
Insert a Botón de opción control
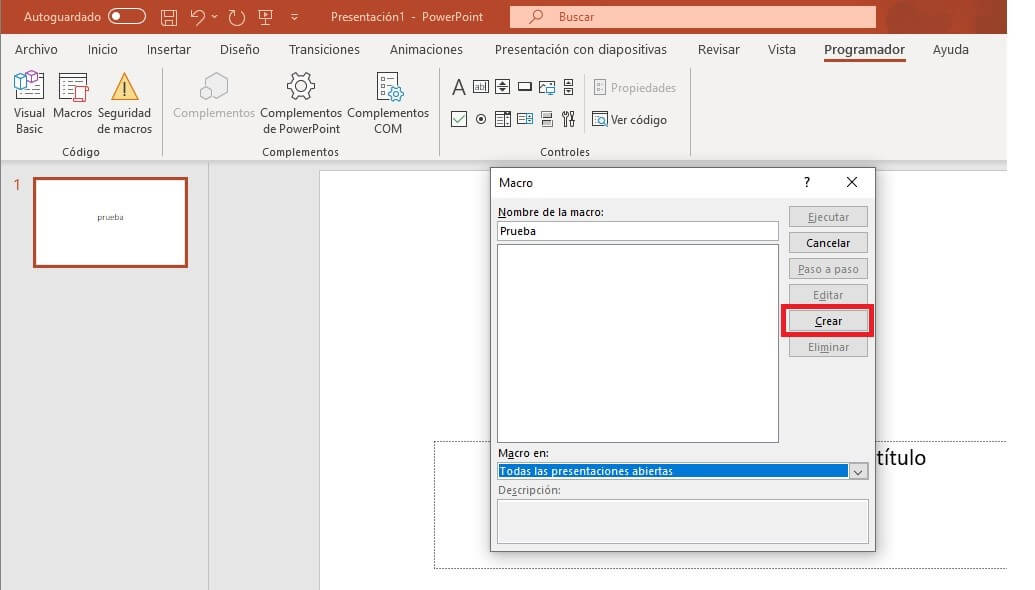coord(480,119)
